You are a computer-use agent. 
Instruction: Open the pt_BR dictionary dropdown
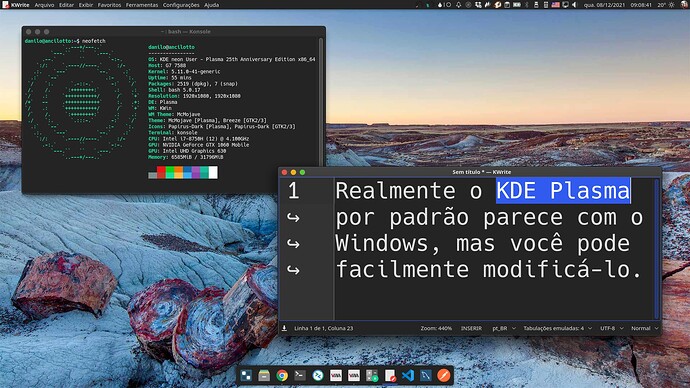504,328
